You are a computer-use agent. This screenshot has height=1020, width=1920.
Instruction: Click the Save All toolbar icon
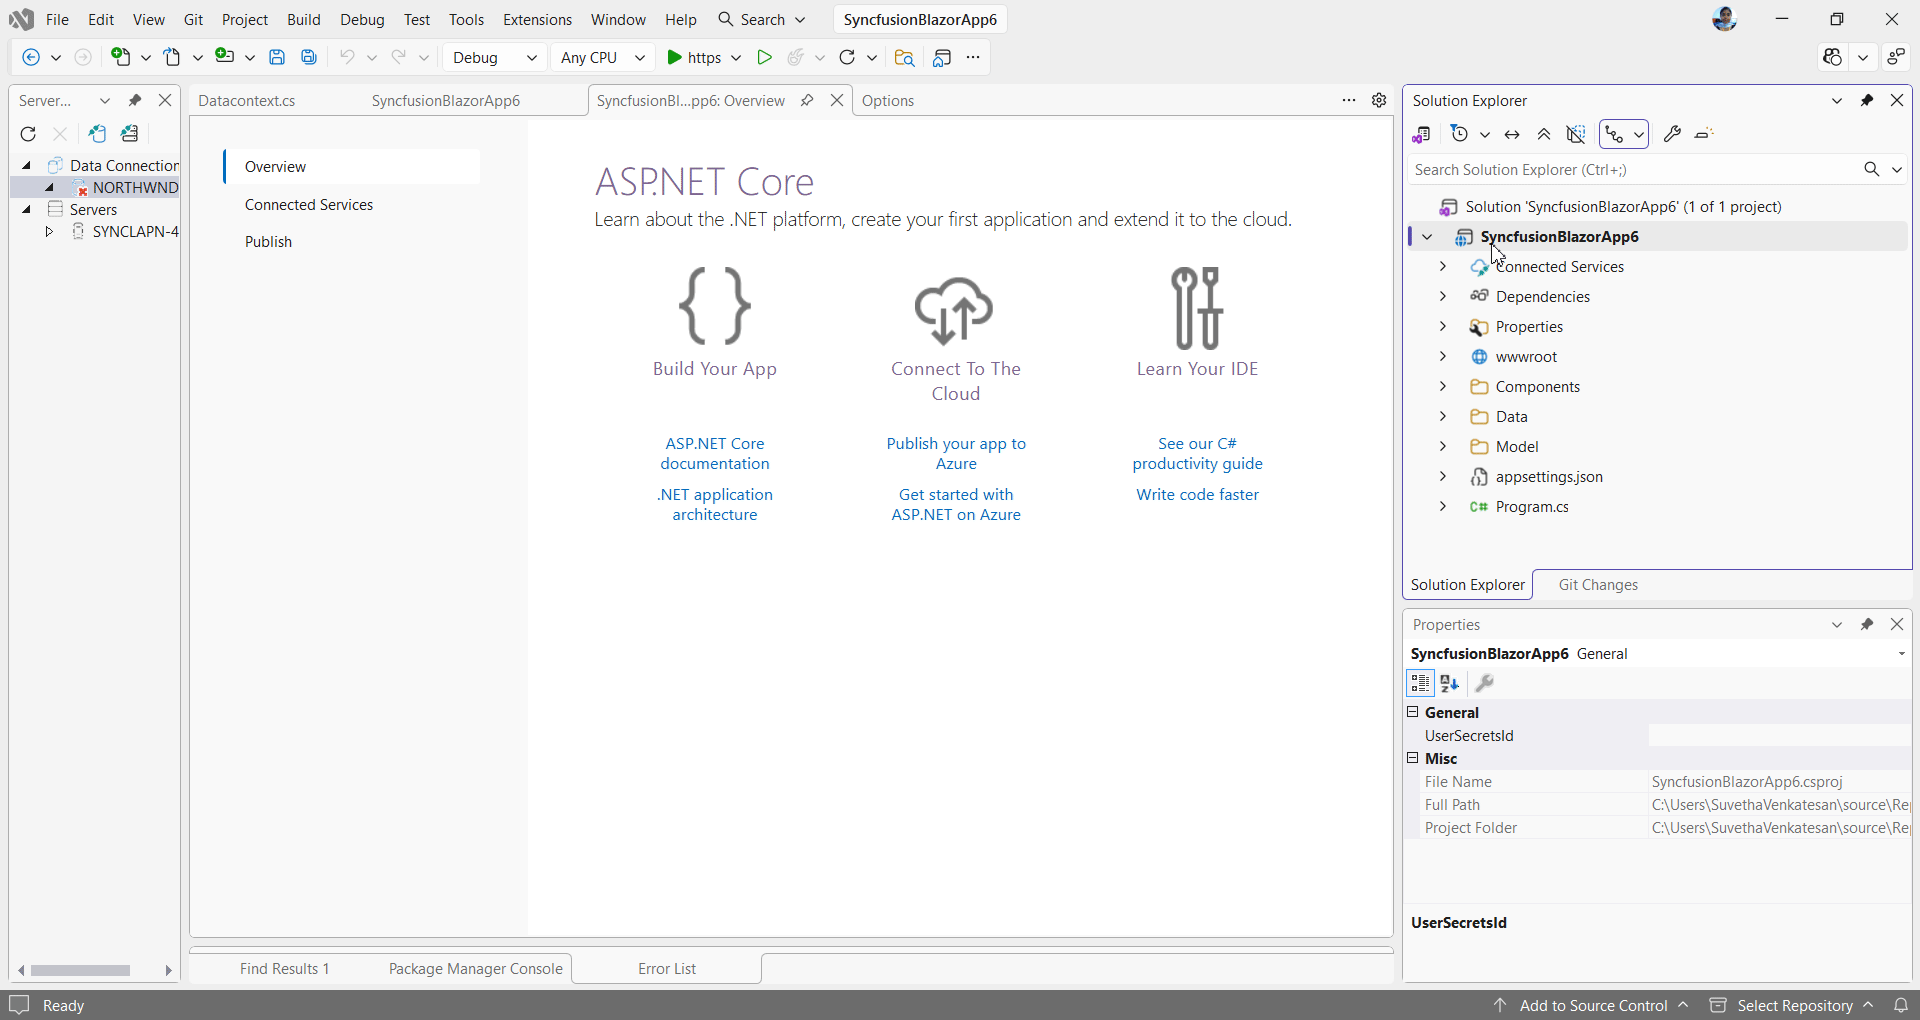click(309, 58)
